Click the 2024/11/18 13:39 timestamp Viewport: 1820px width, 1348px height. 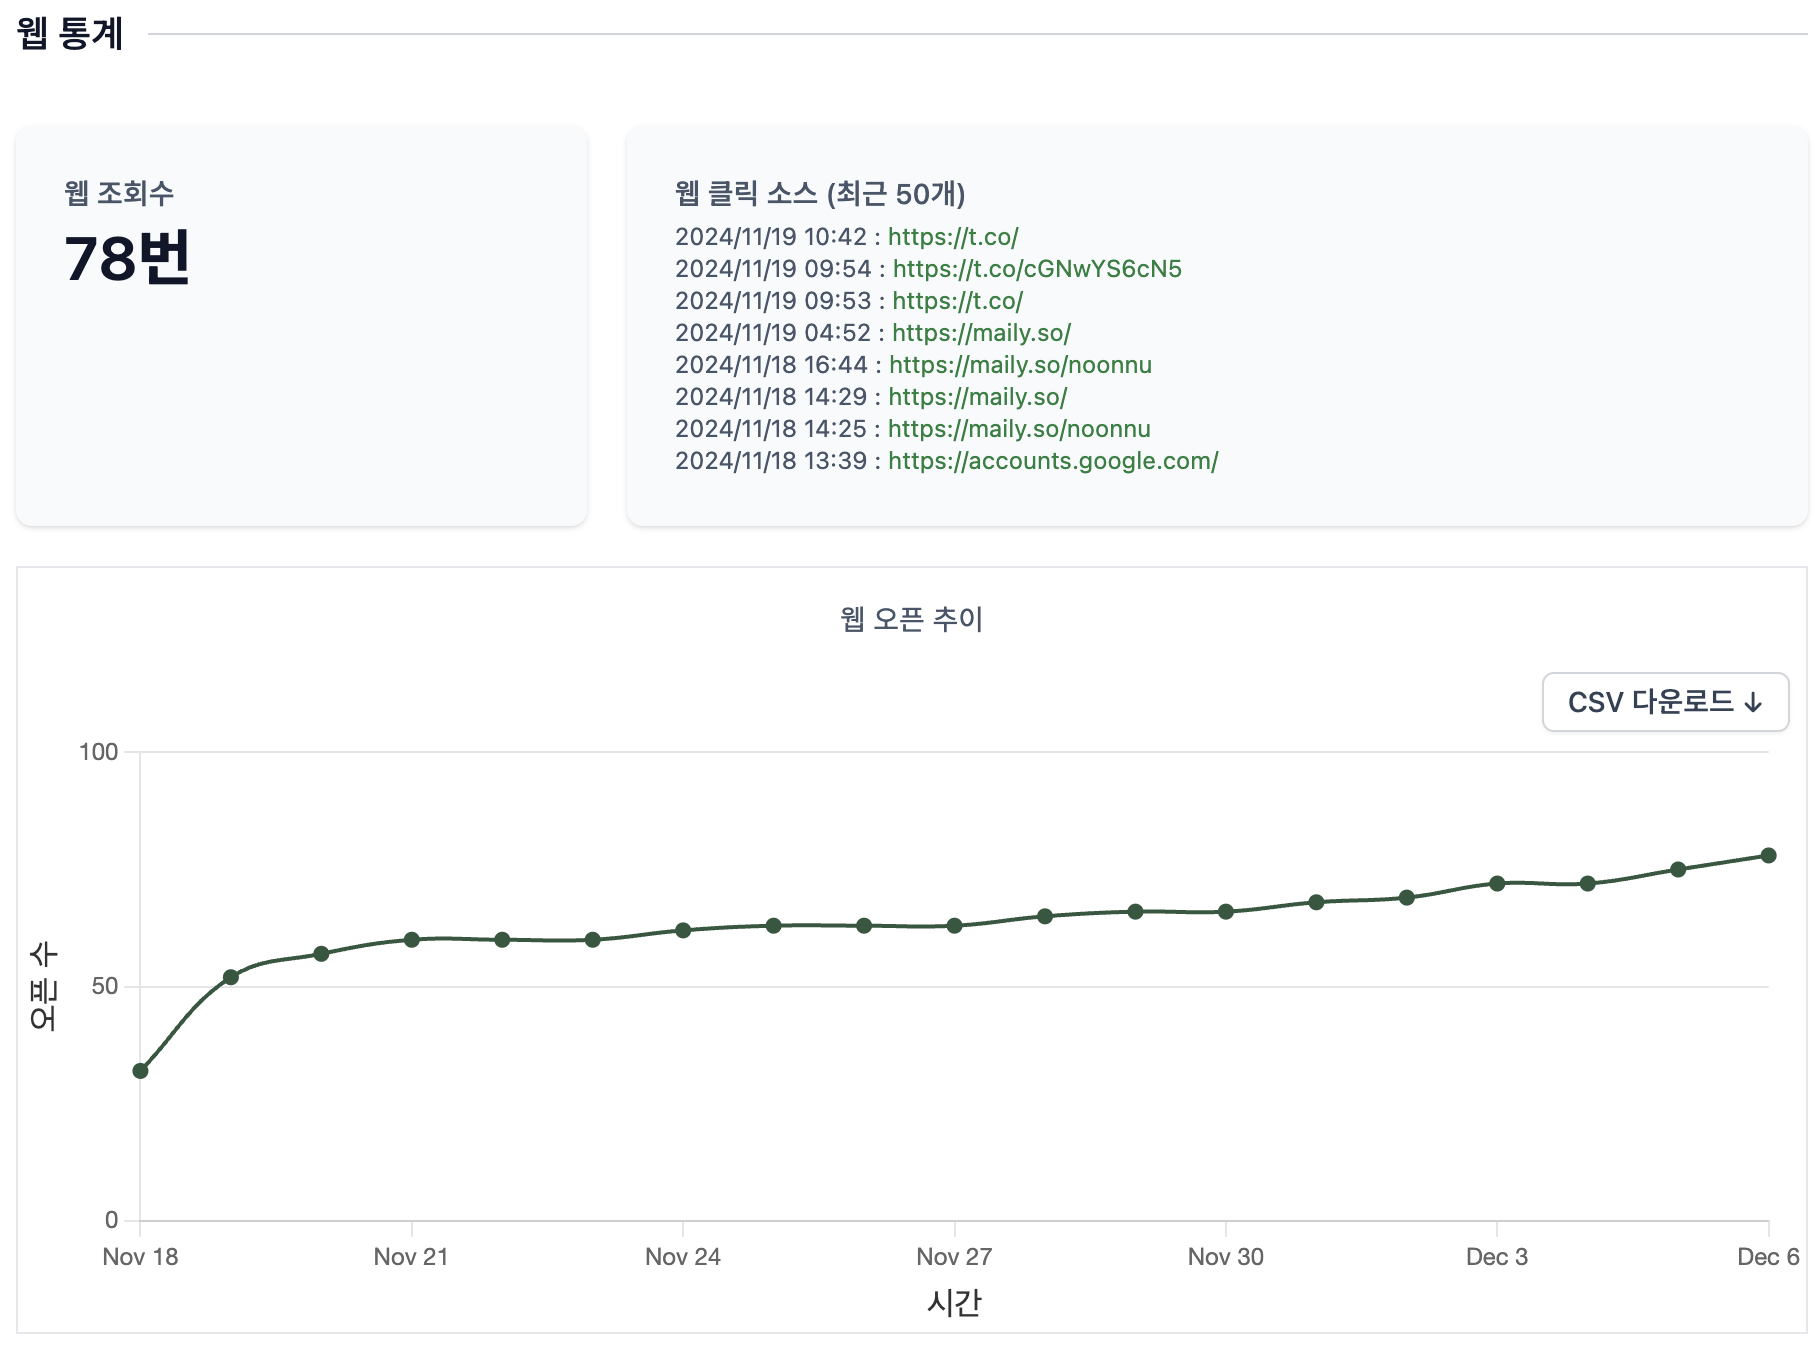tap(771, 461)
